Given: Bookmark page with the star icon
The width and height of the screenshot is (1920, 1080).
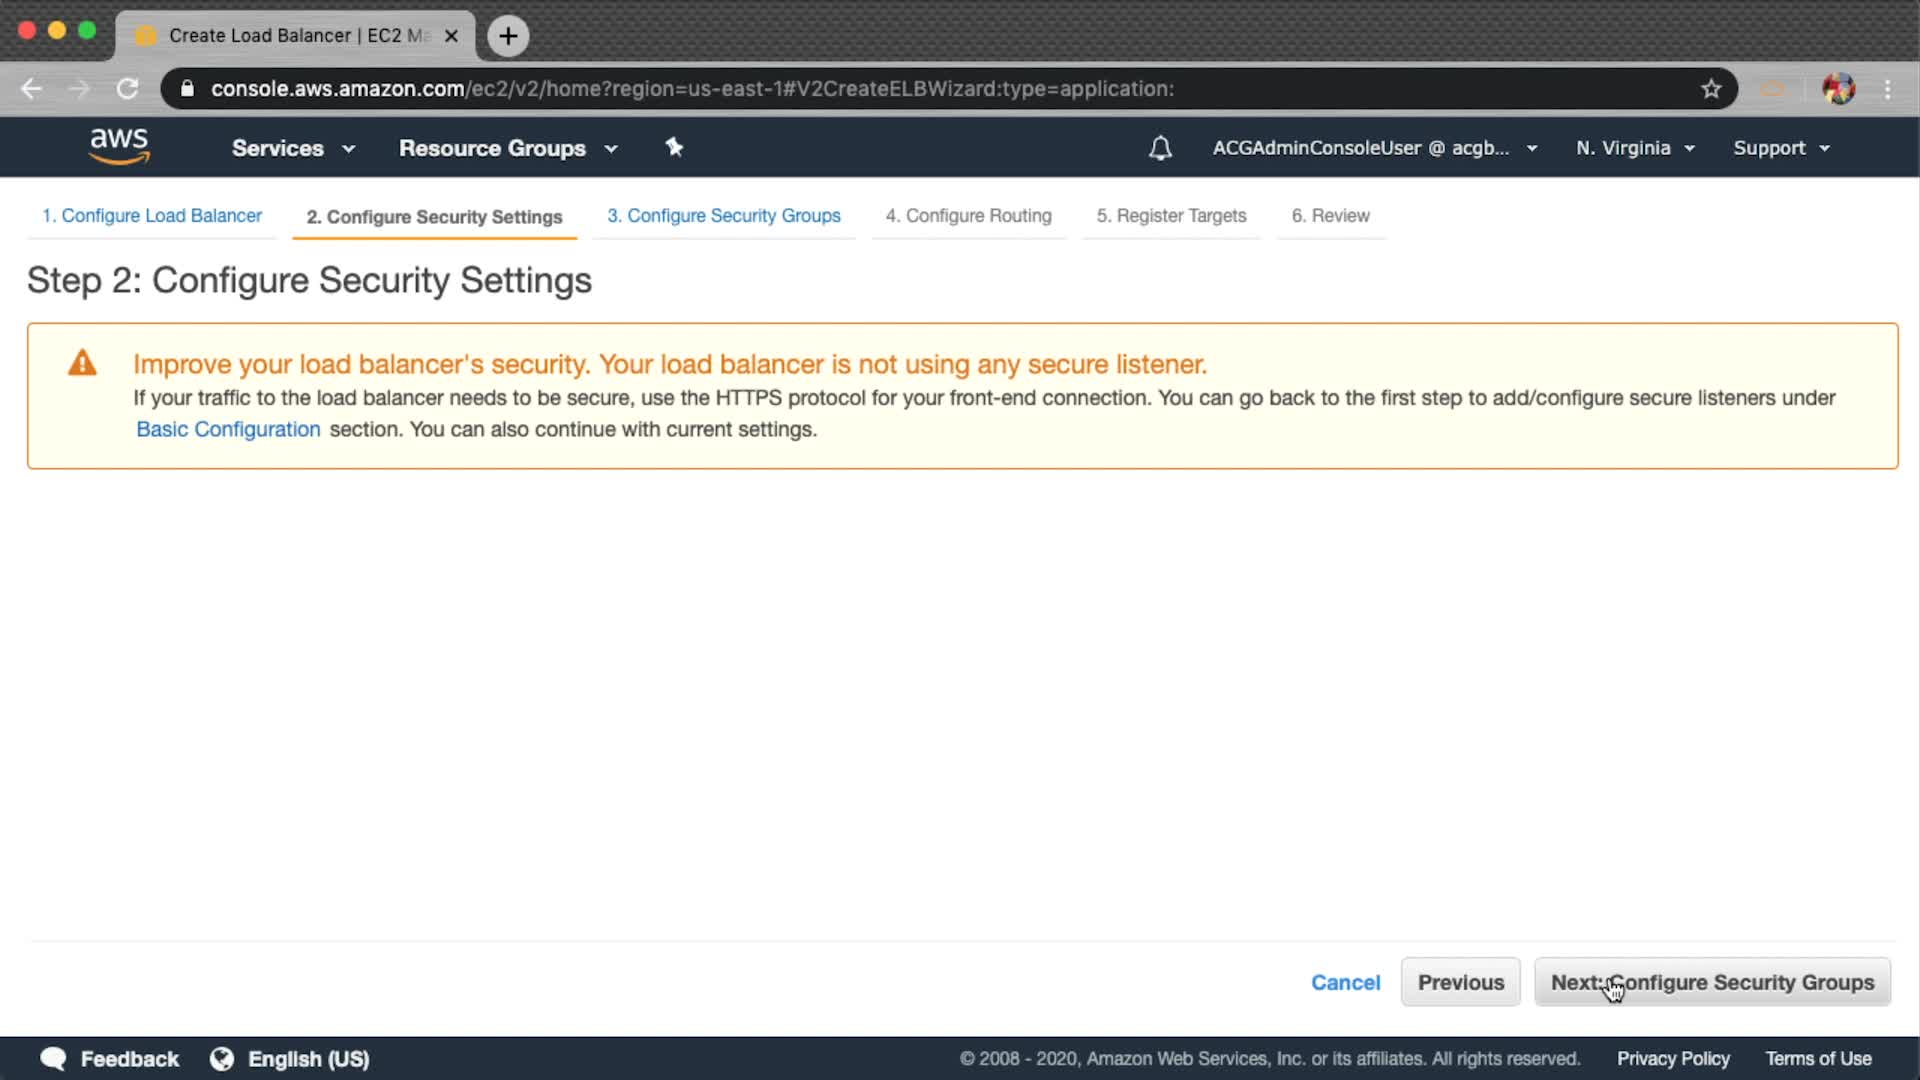Looking at the screenshot, I should (1711, 89).
